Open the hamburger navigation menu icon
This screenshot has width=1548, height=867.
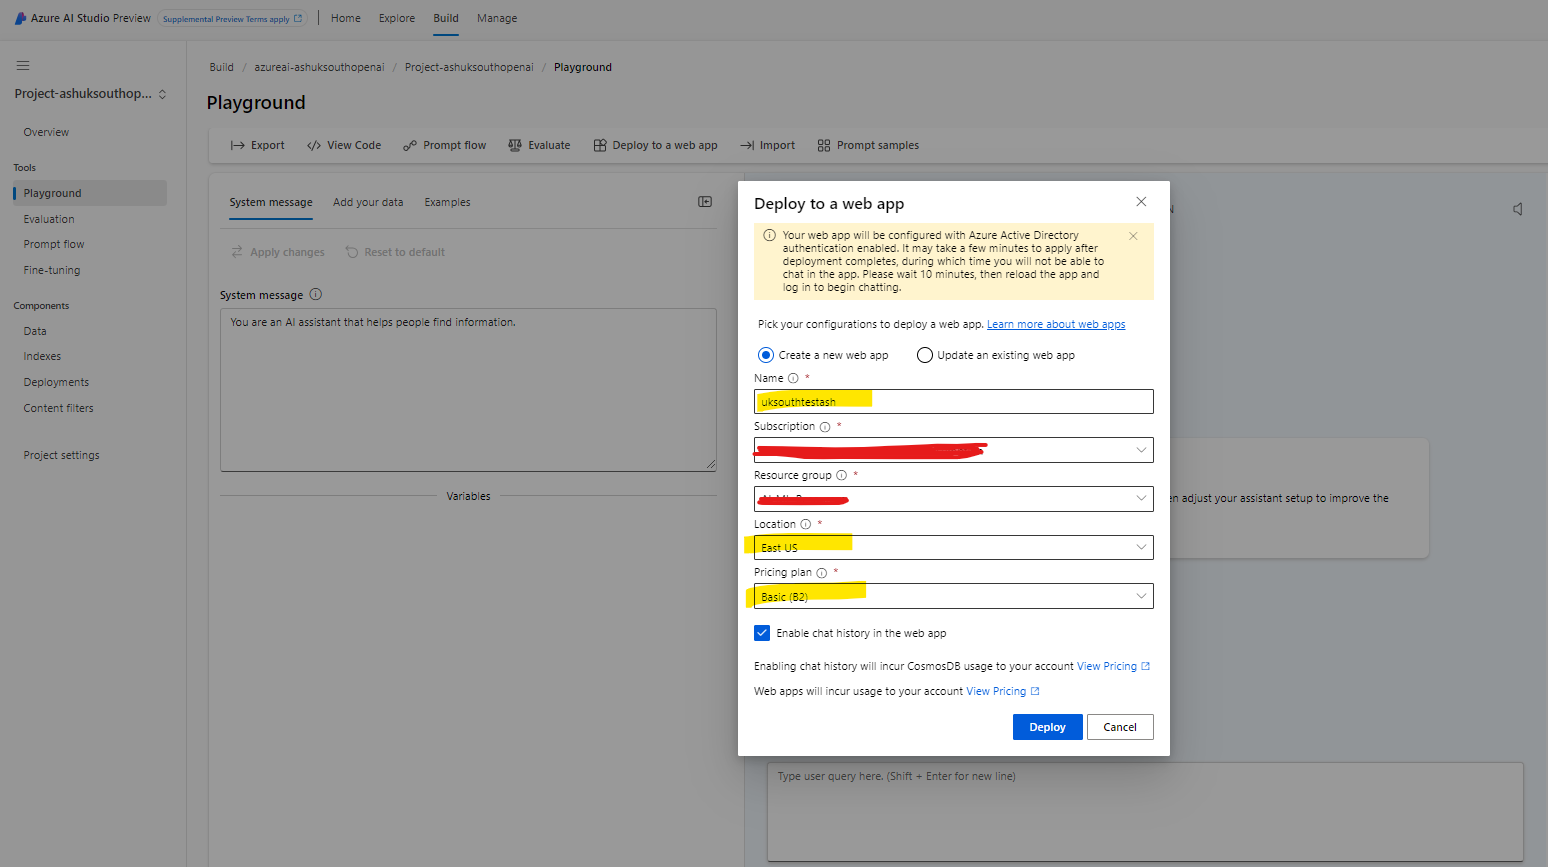point(23,66)
